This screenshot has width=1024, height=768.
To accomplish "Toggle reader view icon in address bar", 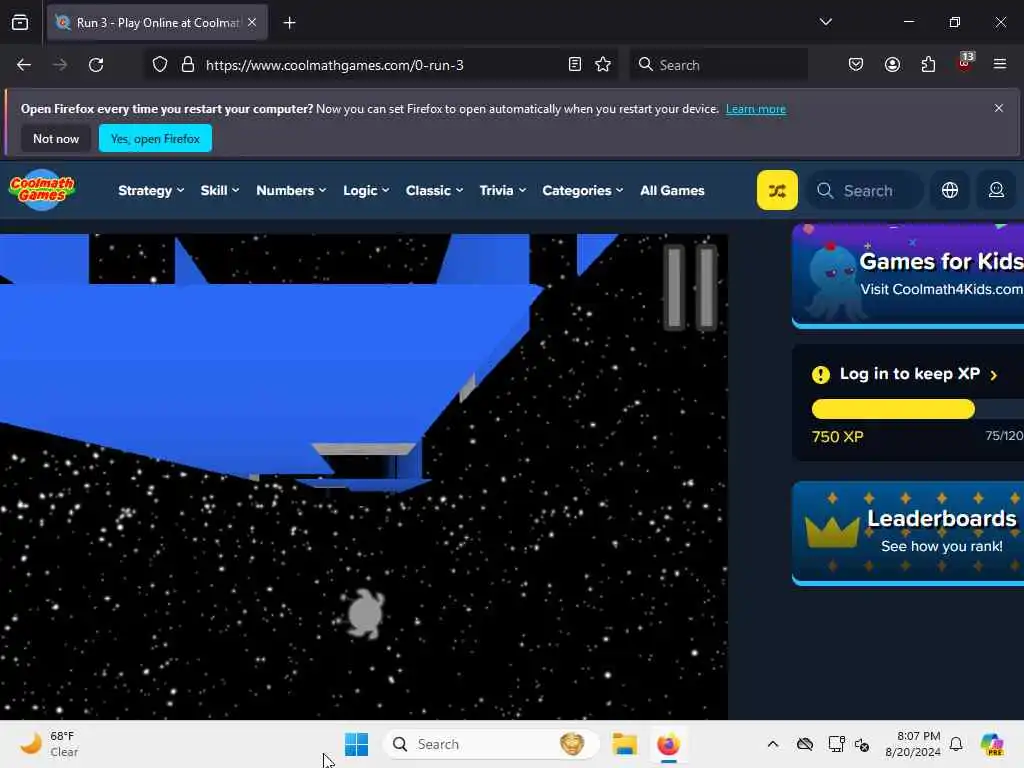I will [575, 65].
